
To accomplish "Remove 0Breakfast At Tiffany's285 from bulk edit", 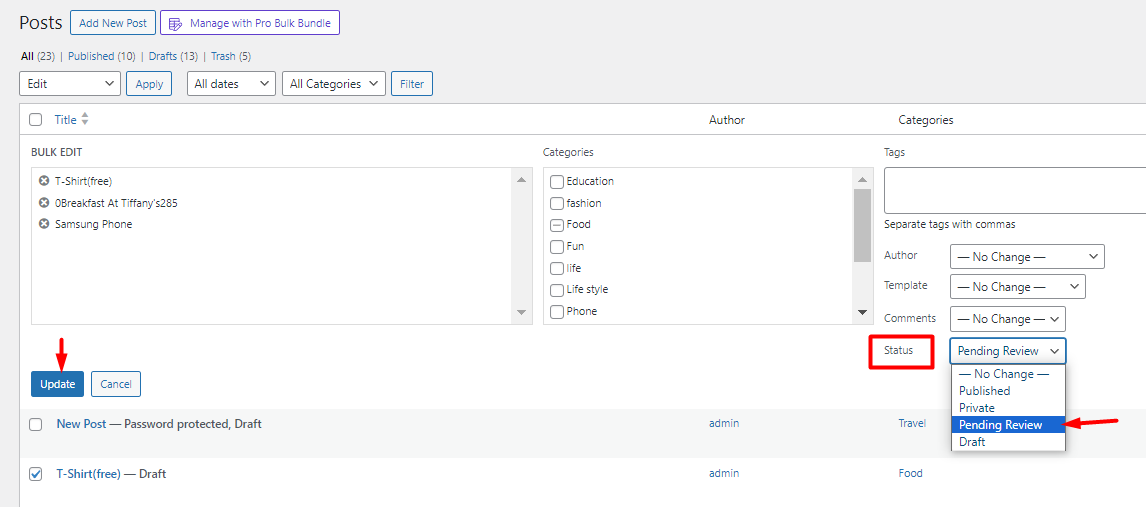I will (44, 203).
